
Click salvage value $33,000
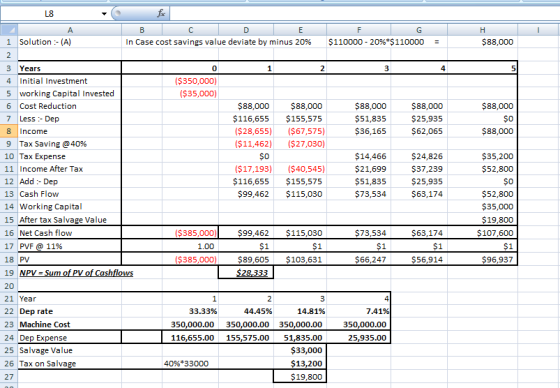306,350
